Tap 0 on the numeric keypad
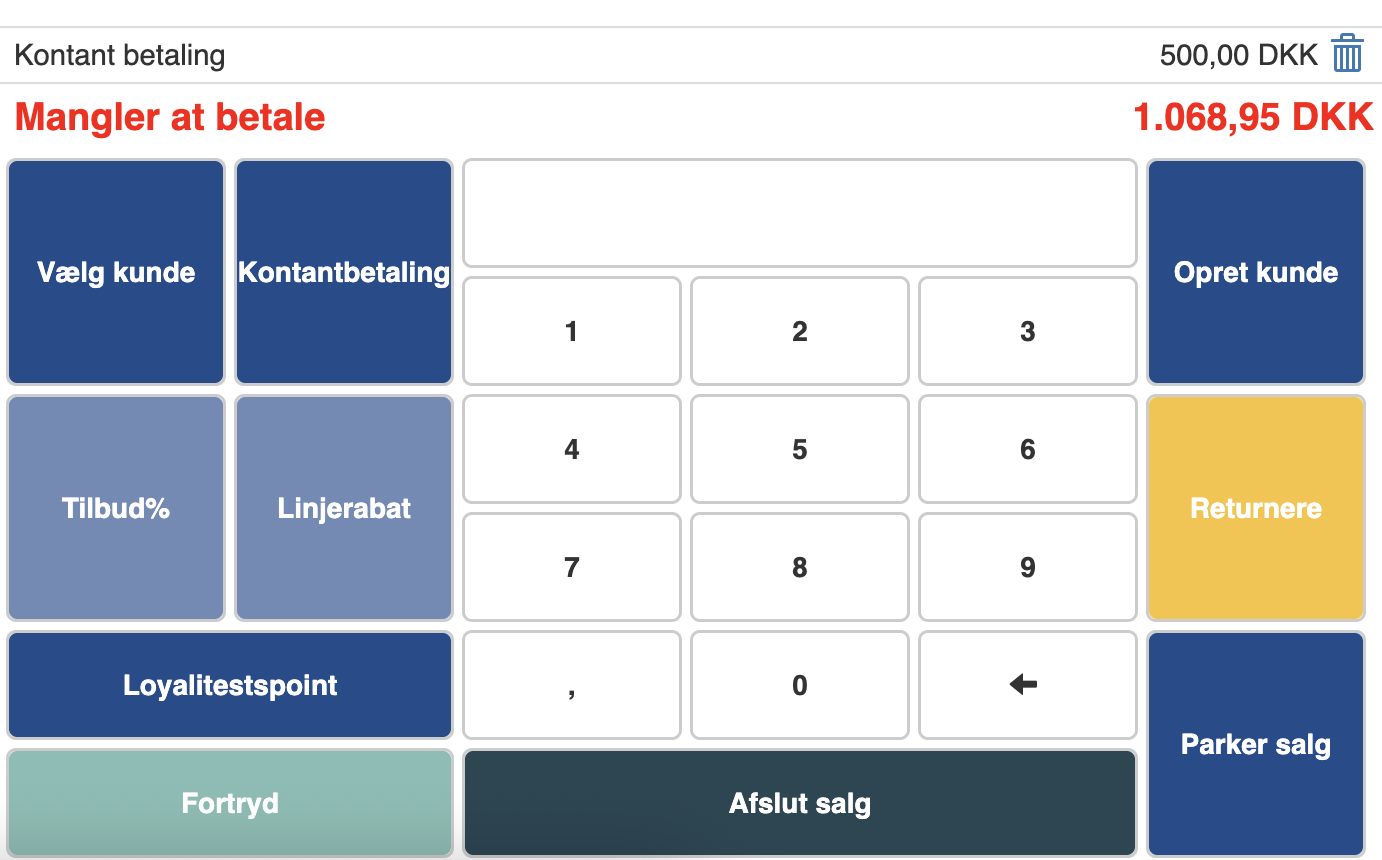The image size is (1382, 860). [799, 685]
